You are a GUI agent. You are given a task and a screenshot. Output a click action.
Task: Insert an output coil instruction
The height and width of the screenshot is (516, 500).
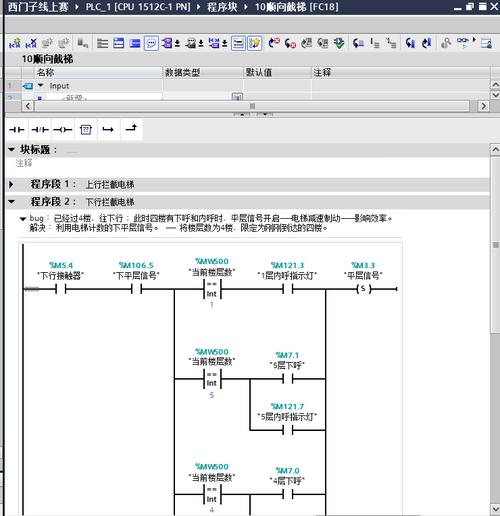(63, 130)
